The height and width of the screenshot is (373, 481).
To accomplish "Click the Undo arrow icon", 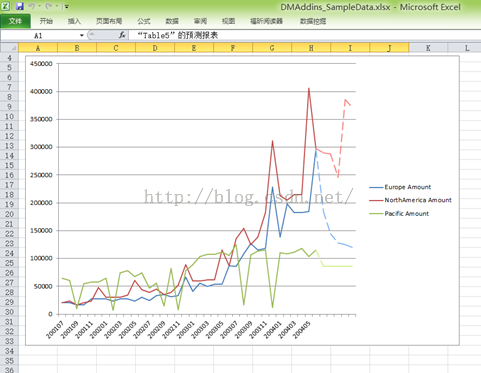I will click(31, 6).
